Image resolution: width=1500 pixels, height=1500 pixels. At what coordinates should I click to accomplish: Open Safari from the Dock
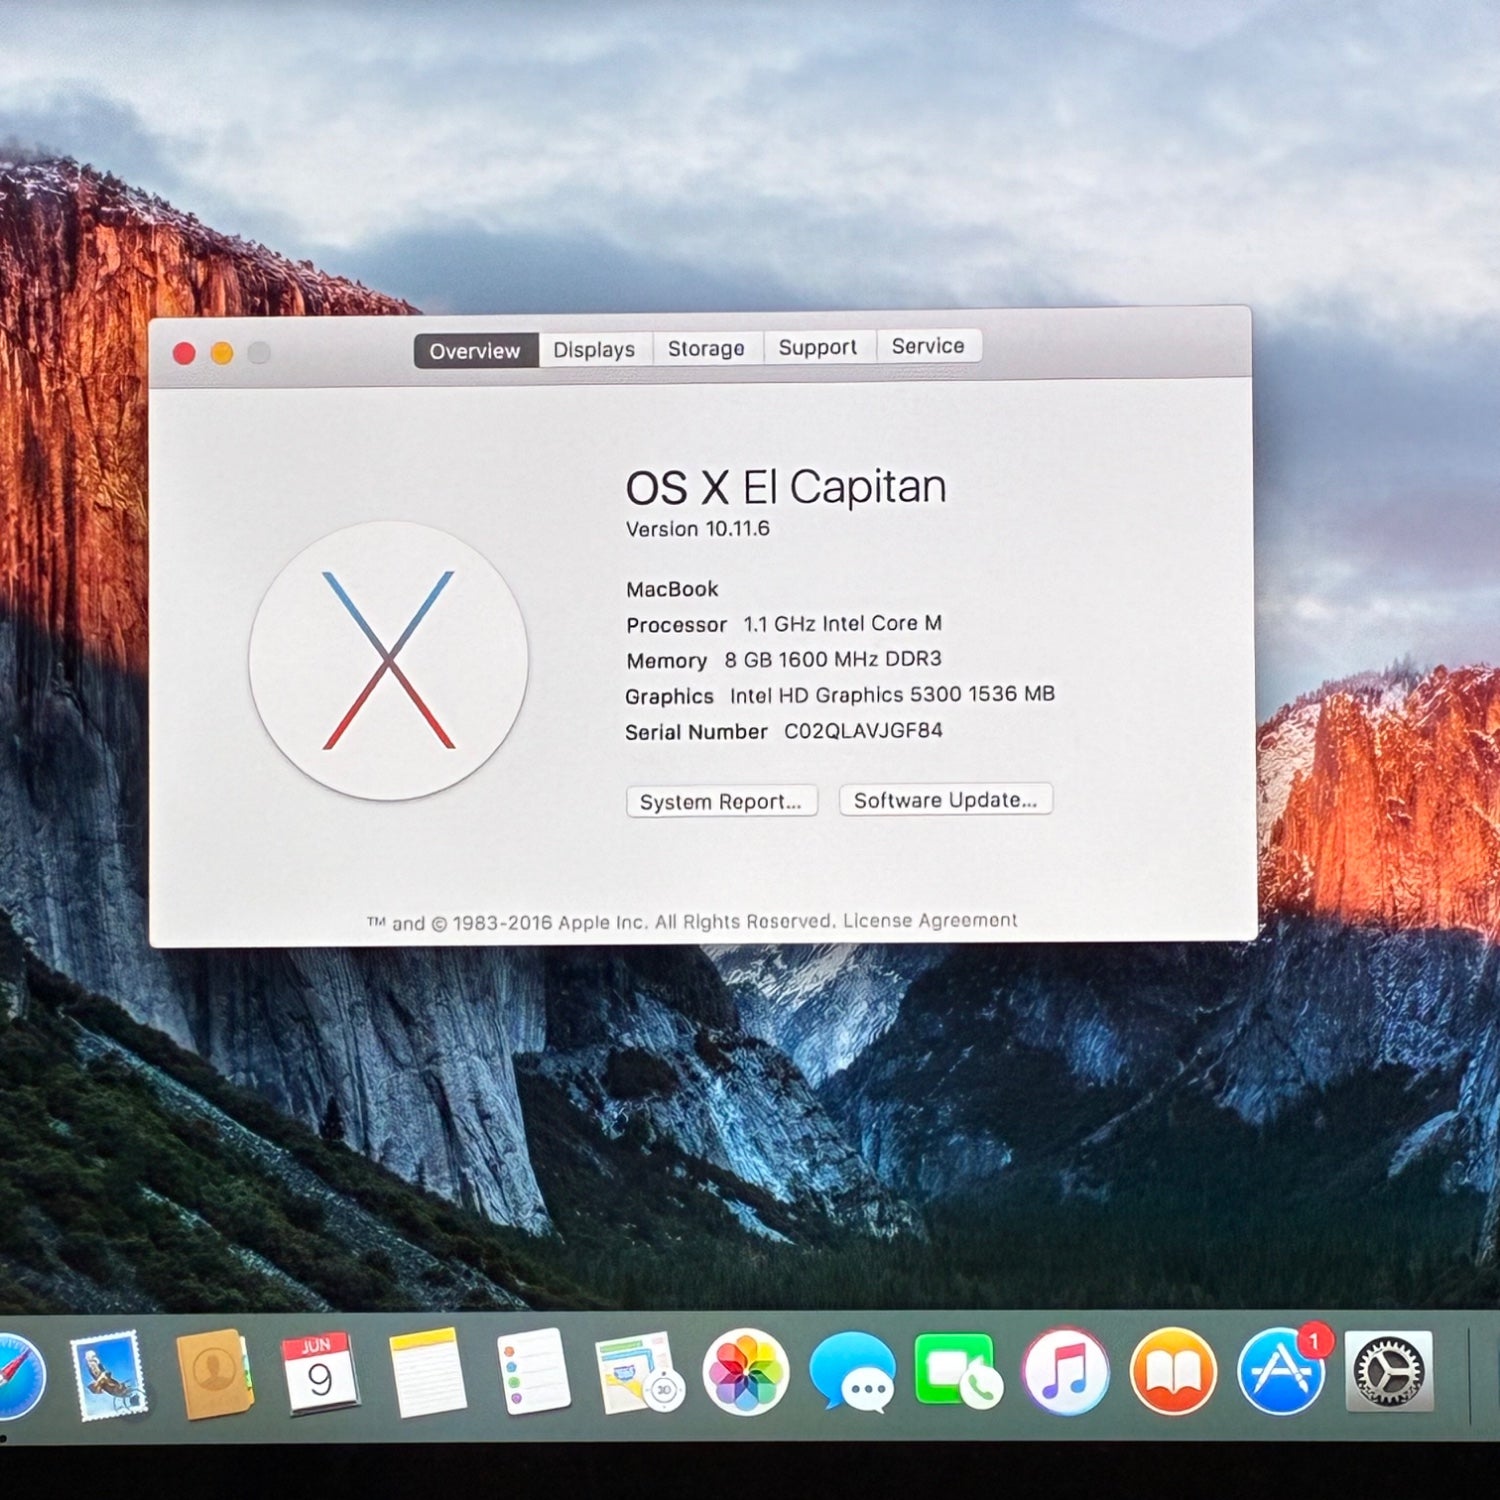20,1375
